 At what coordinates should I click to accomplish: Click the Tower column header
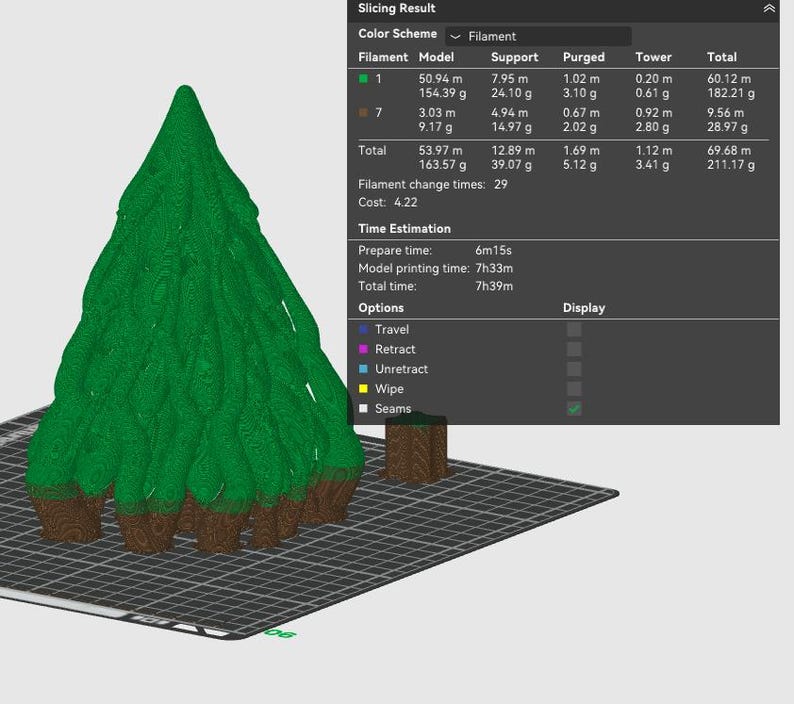point(653,57)
